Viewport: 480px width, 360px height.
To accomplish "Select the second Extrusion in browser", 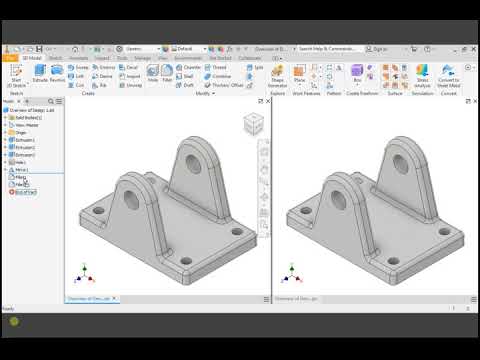I will 22,147.
